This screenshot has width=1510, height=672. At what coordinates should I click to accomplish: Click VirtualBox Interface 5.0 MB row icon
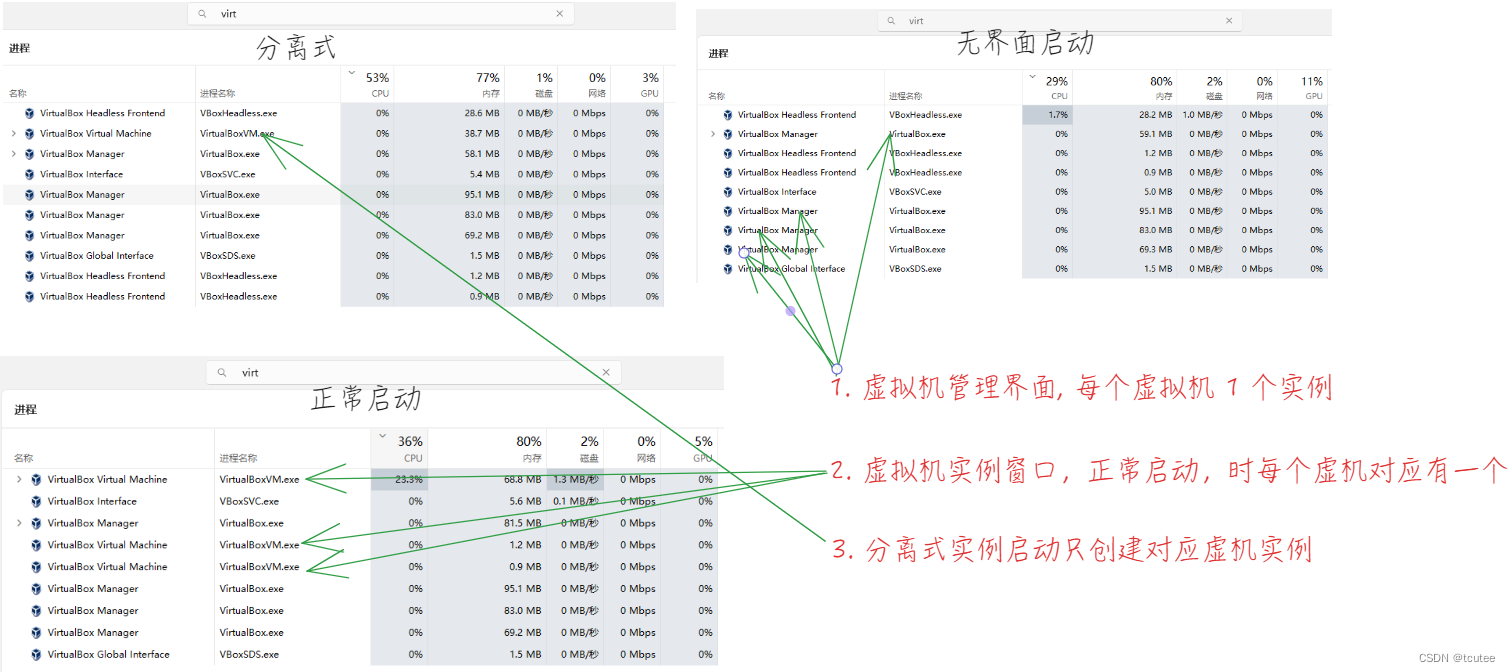coord(728,192)
